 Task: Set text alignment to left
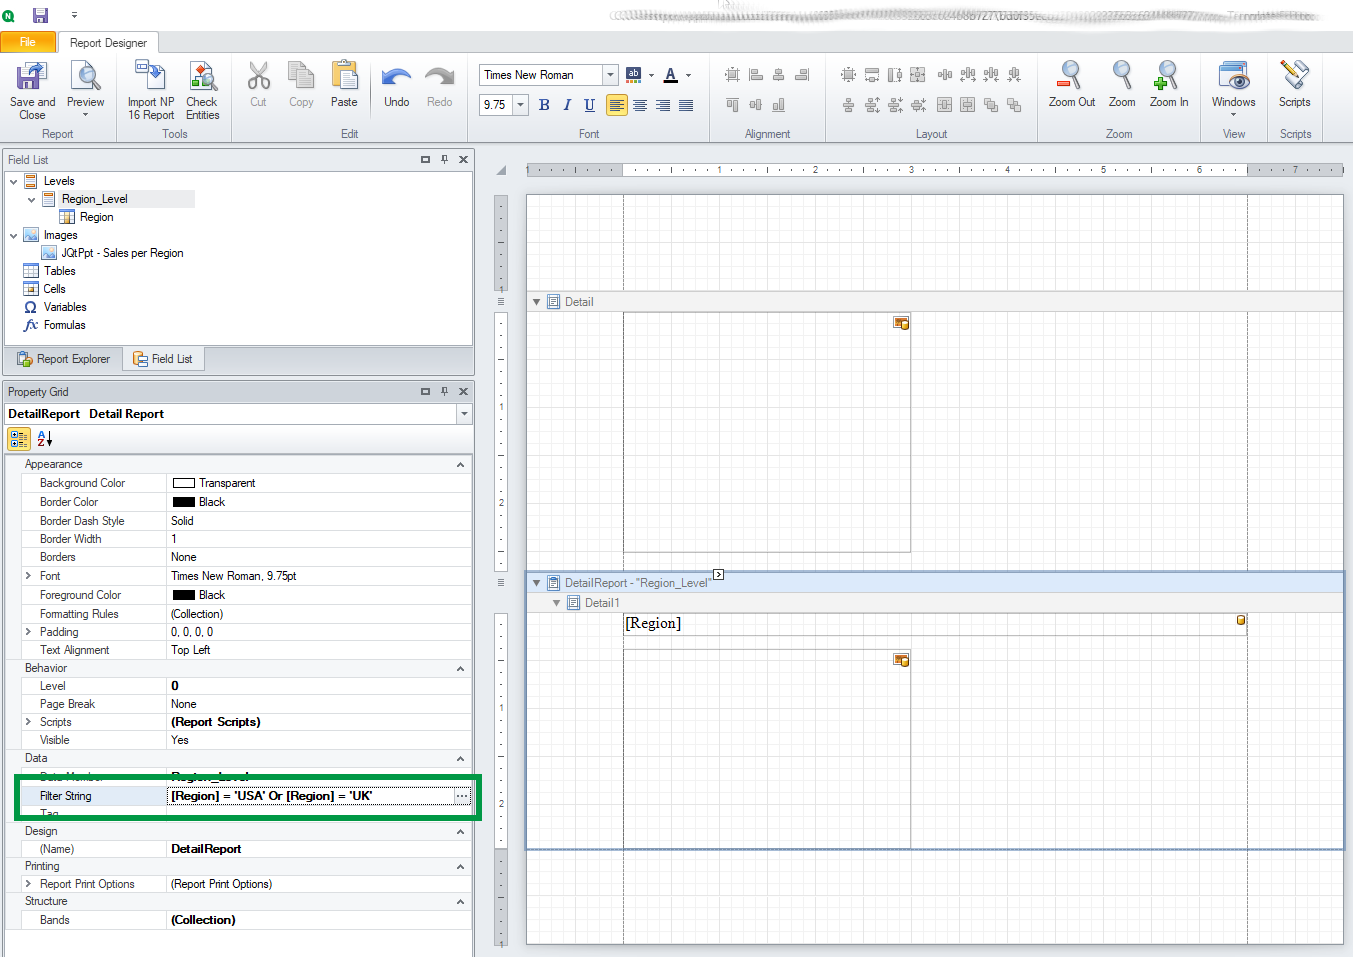pyautogui.click(x=617, y=105)
